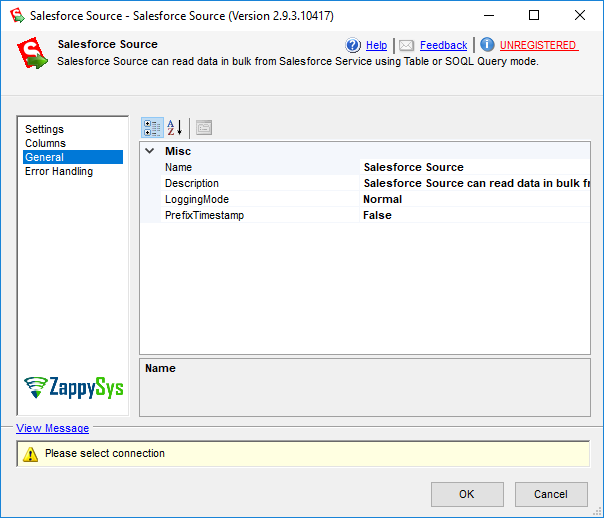The image size is (604, 518).
Task: Click the Cancel button
Action: [551, 494]
